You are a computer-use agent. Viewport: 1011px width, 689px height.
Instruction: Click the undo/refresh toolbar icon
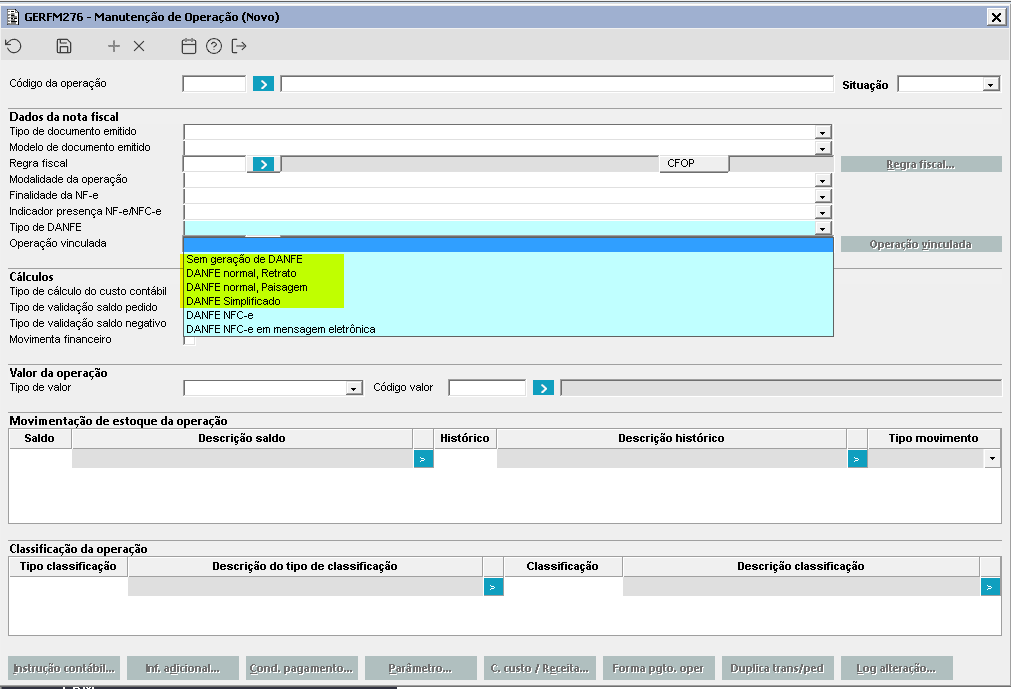click(14, 46)
